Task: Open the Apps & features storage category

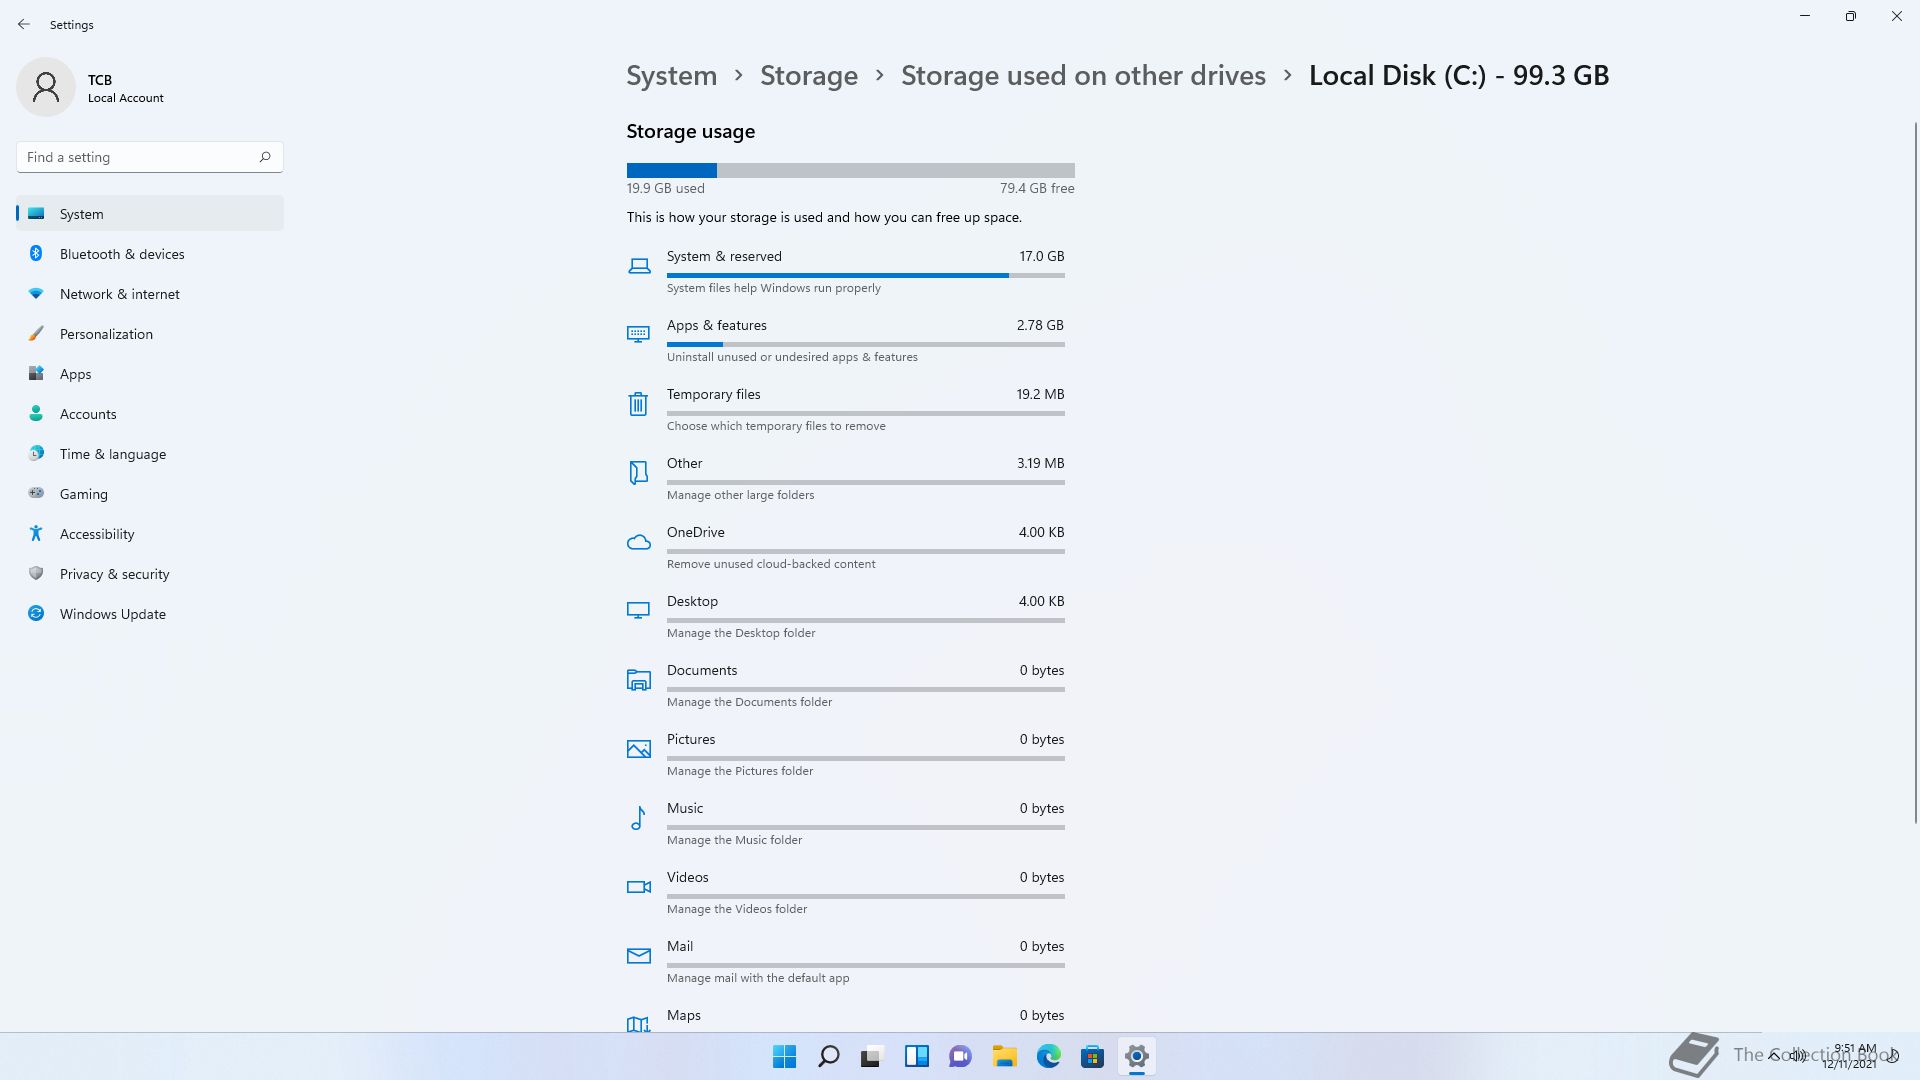Action: [x=865, y=339]
